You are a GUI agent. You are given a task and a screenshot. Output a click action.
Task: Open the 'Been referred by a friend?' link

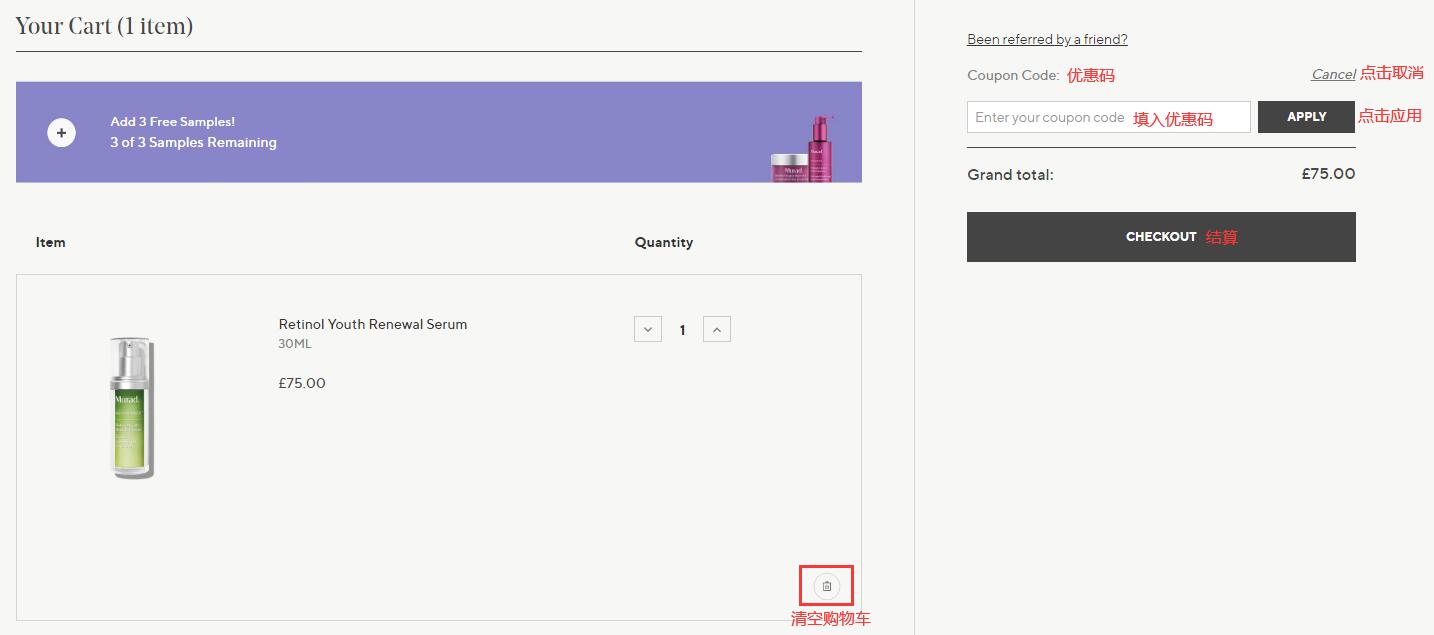(x=1047, y=39)
